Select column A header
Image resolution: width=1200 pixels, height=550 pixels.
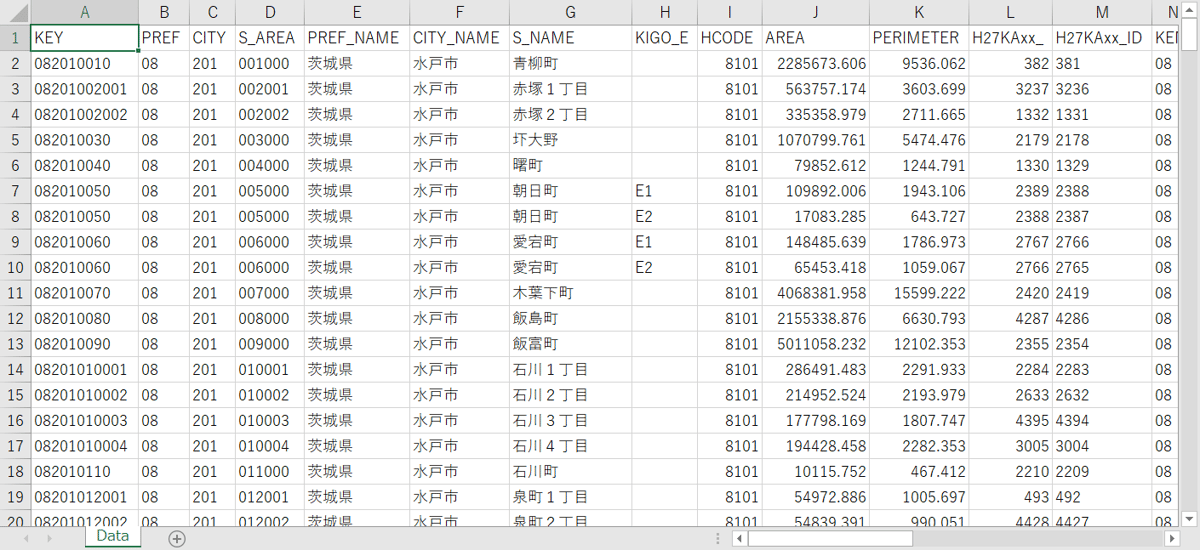click(x=84, y=12)
